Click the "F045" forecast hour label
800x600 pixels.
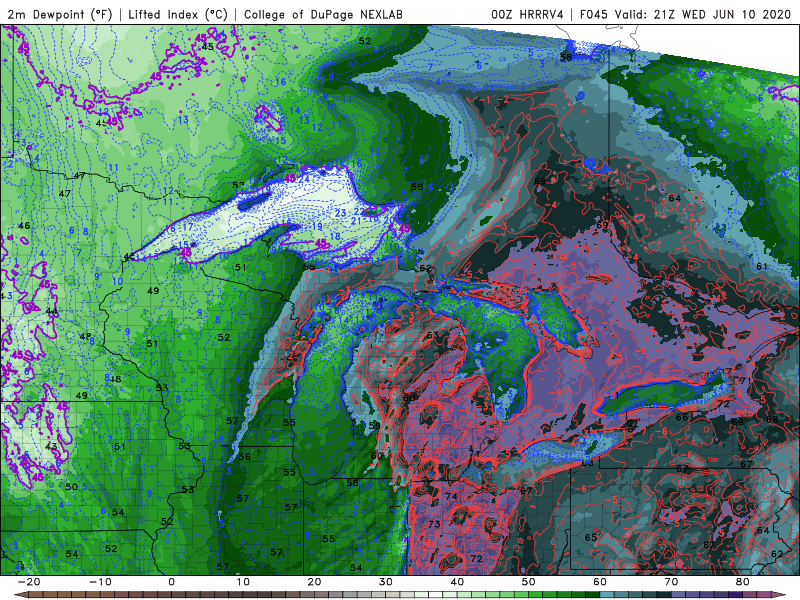click(594, 14)
